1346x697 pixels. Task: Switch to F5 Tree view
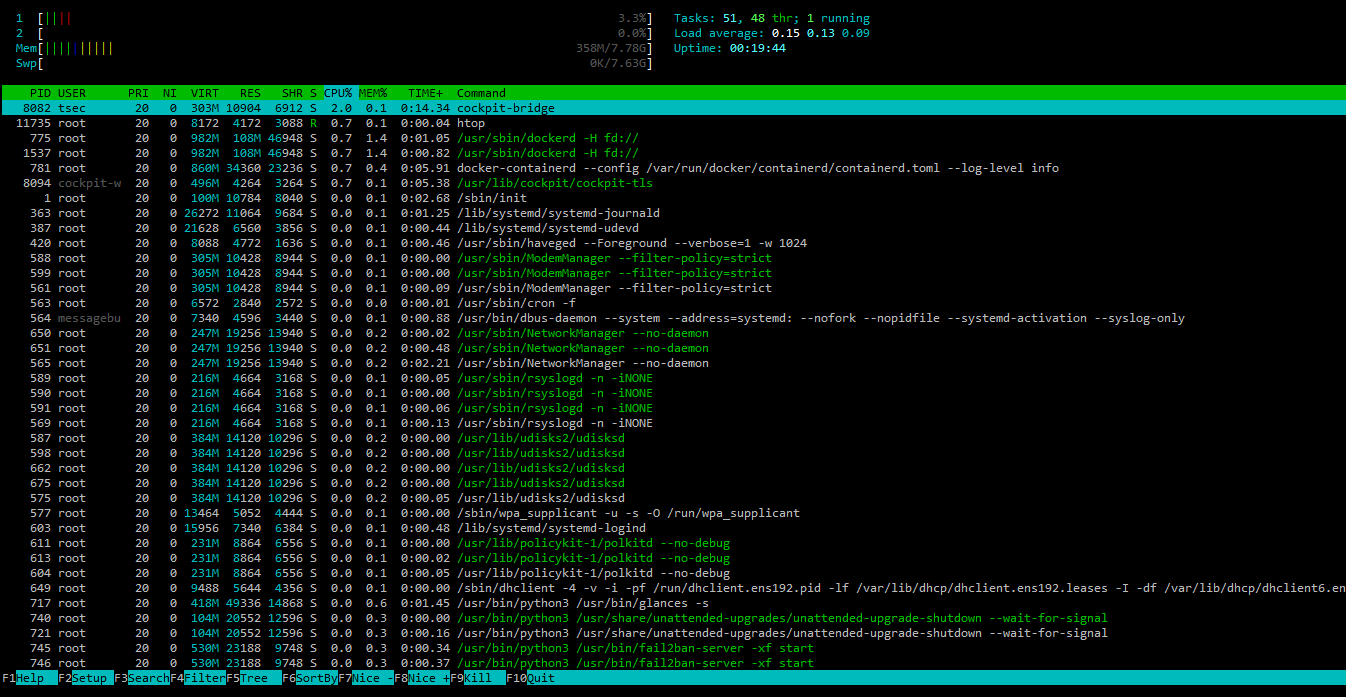(253, 678)
